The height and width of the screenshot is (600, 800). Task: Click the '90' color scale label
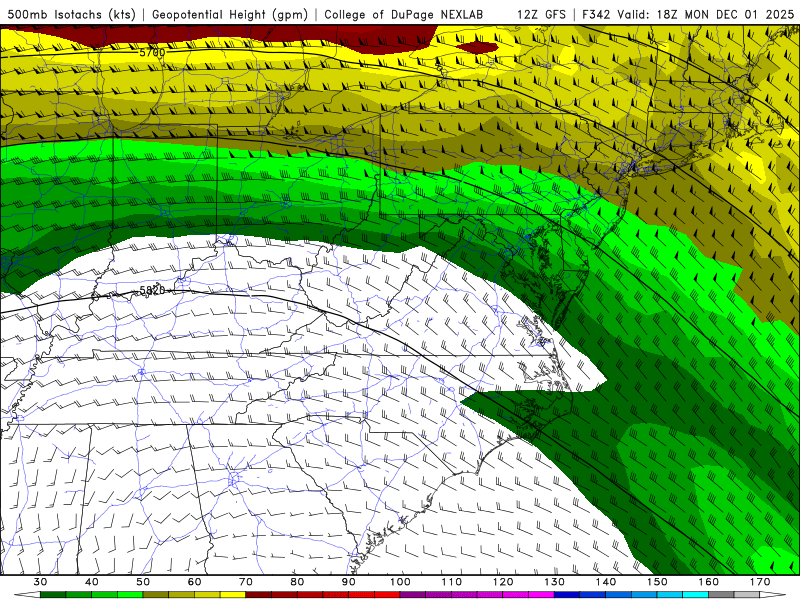(x=349, y=582)
